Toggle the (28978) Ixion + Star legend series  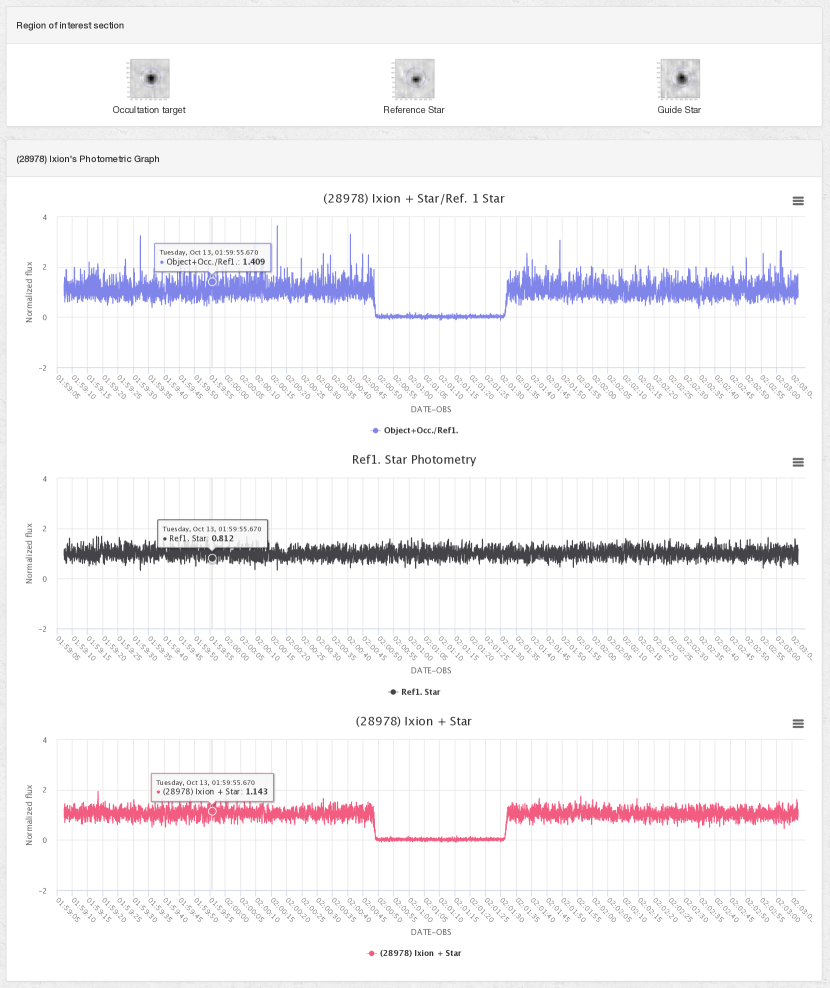coord(414,953)
